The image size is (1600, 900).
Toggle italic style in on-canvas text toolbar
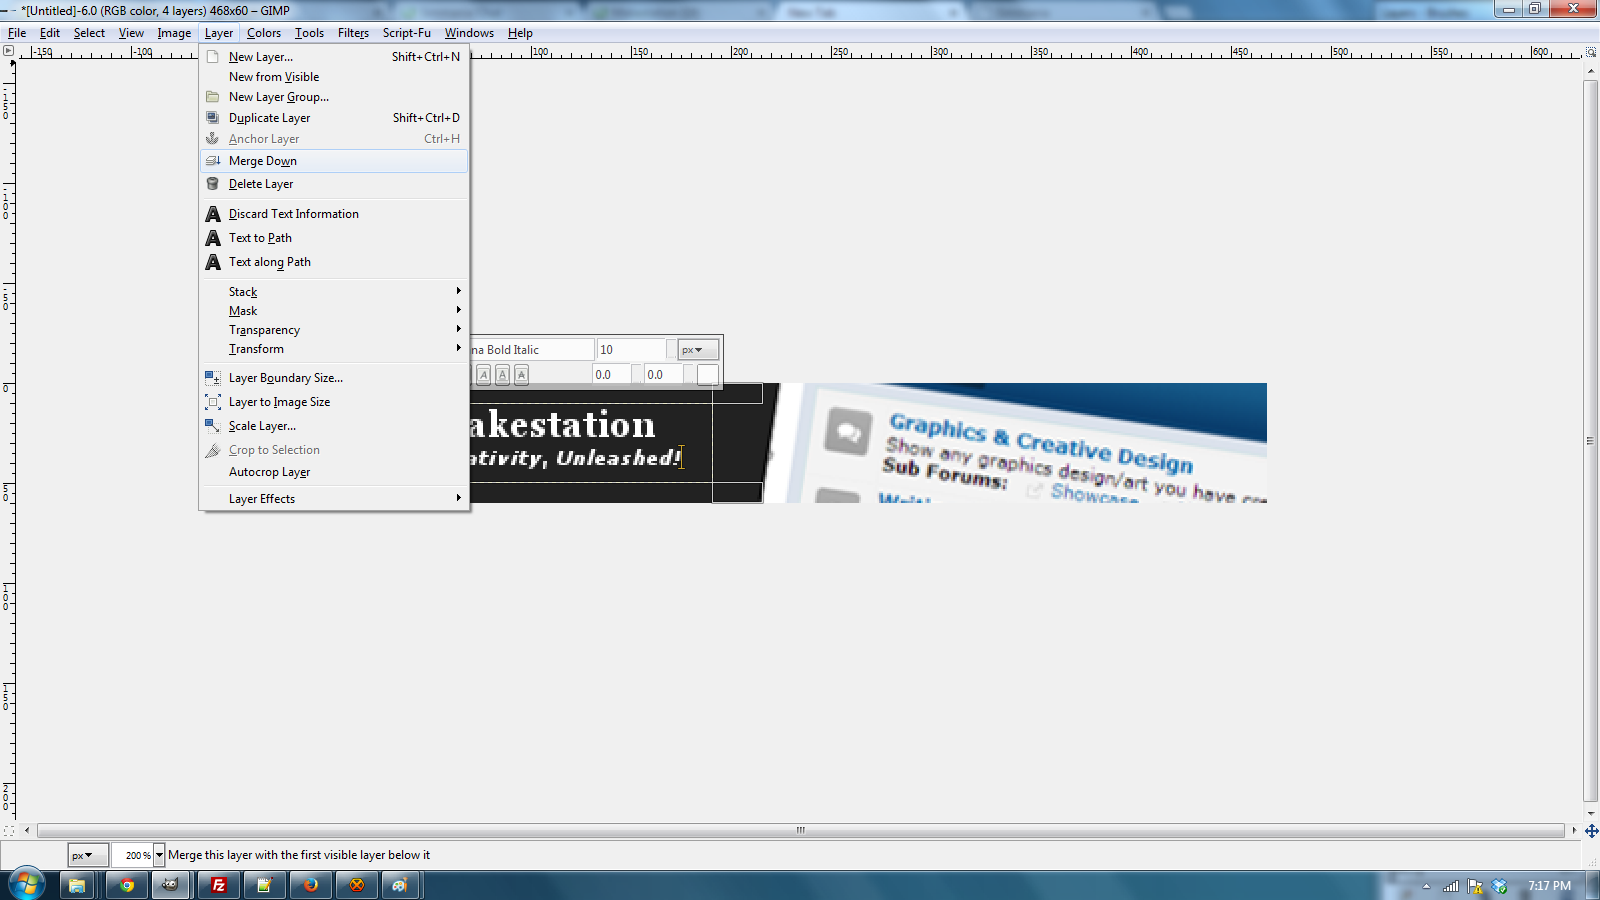484,375
